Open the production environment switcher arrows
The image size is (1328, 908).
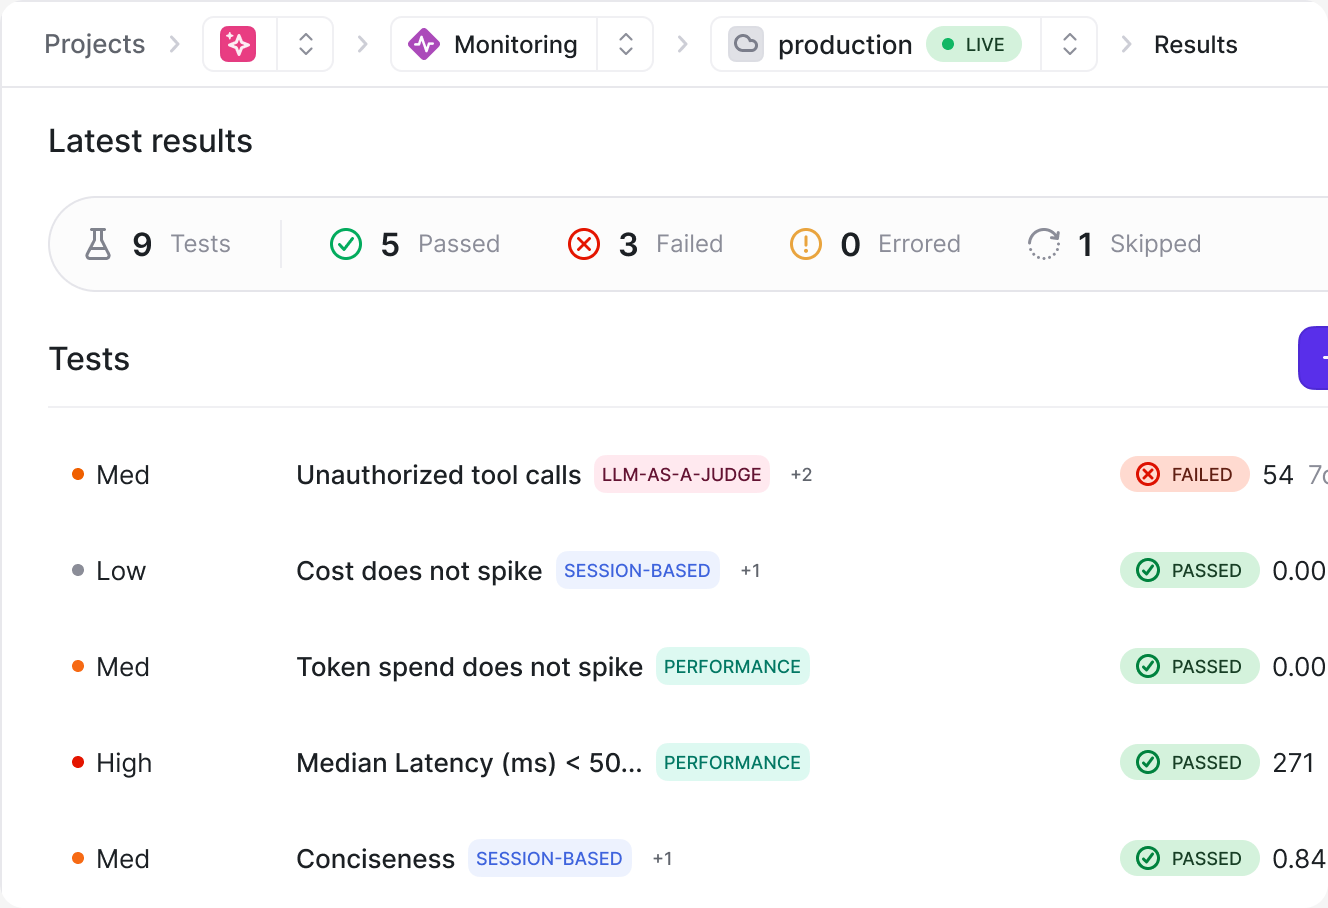pos(1070,44)
